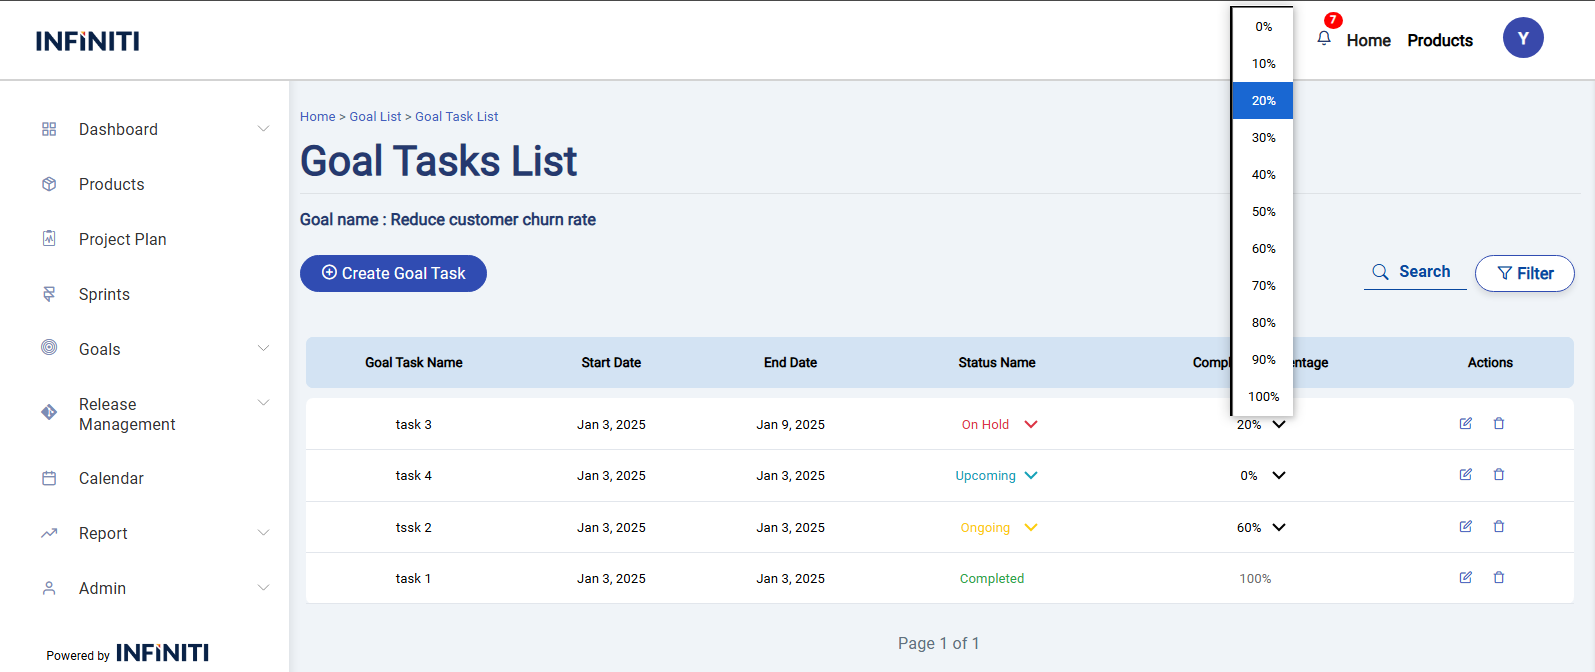Open the user avatar Y menu
1595x672 pixels.
coord(1522,38)
